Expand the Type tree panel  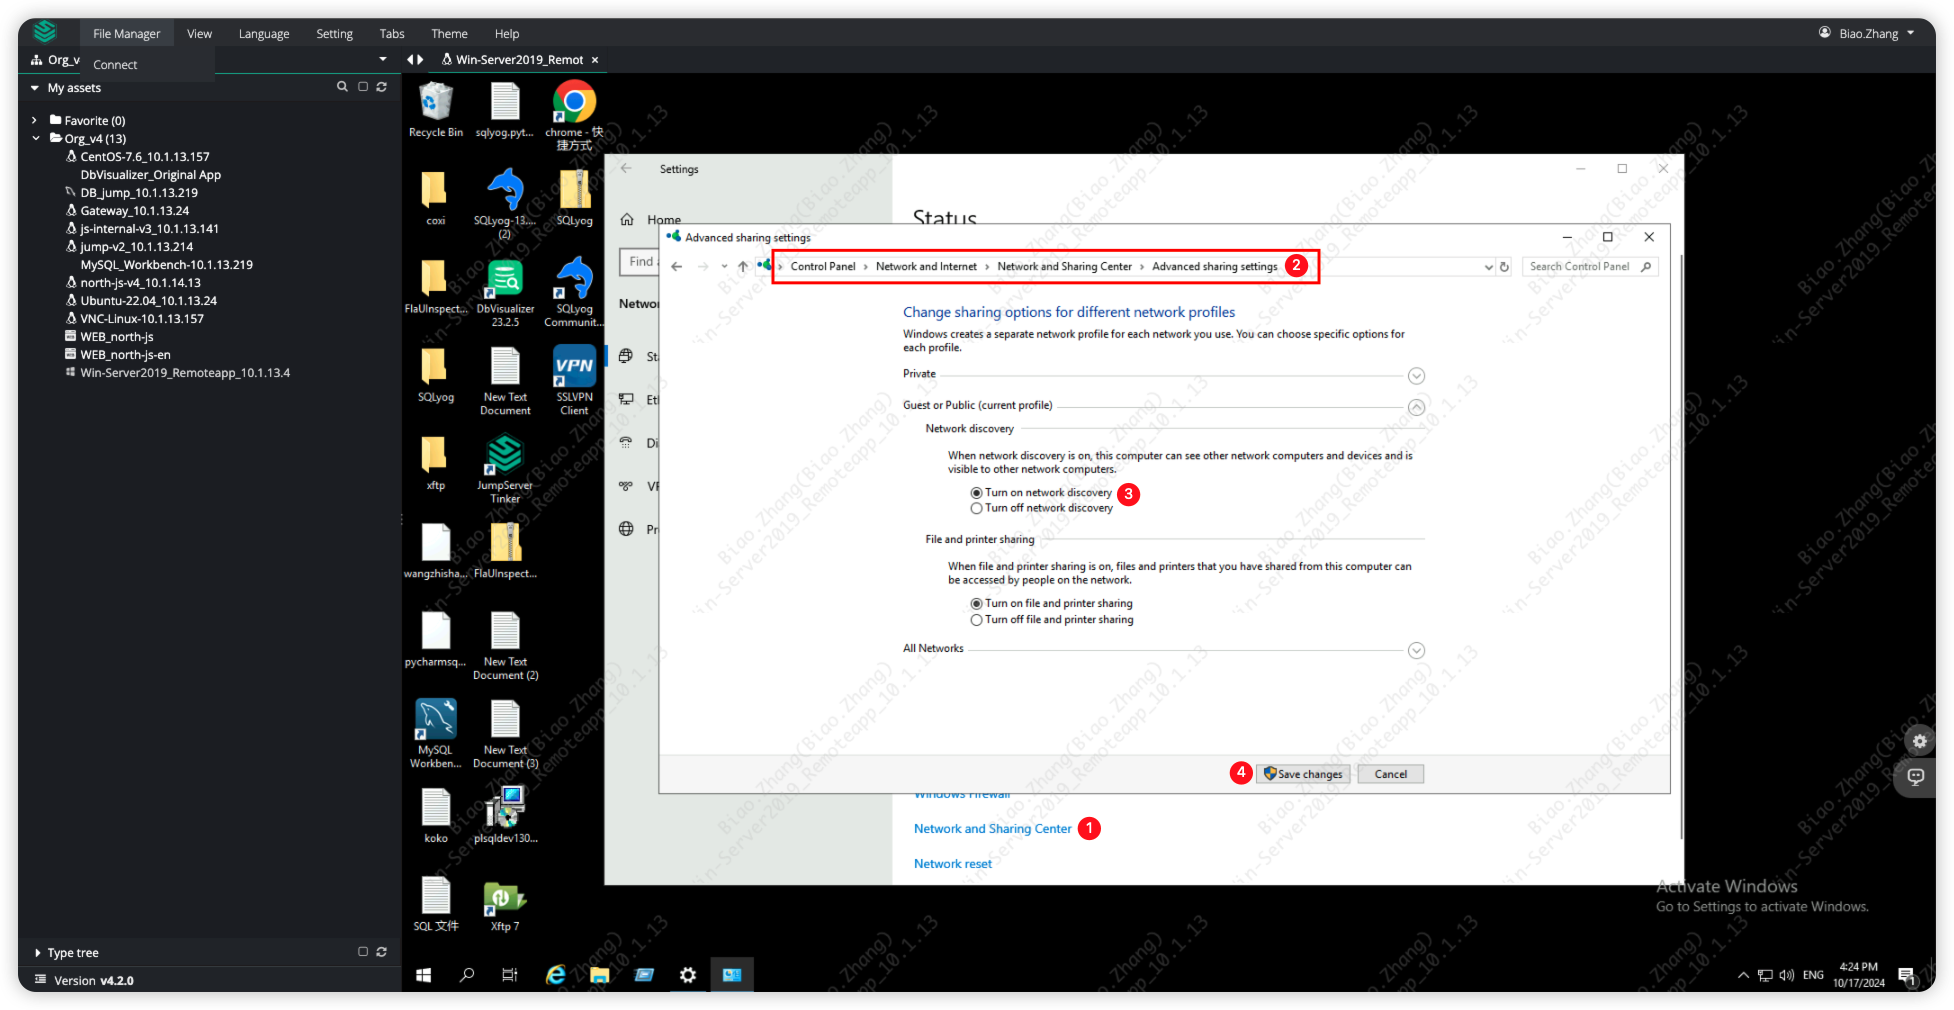pos(38,953)
